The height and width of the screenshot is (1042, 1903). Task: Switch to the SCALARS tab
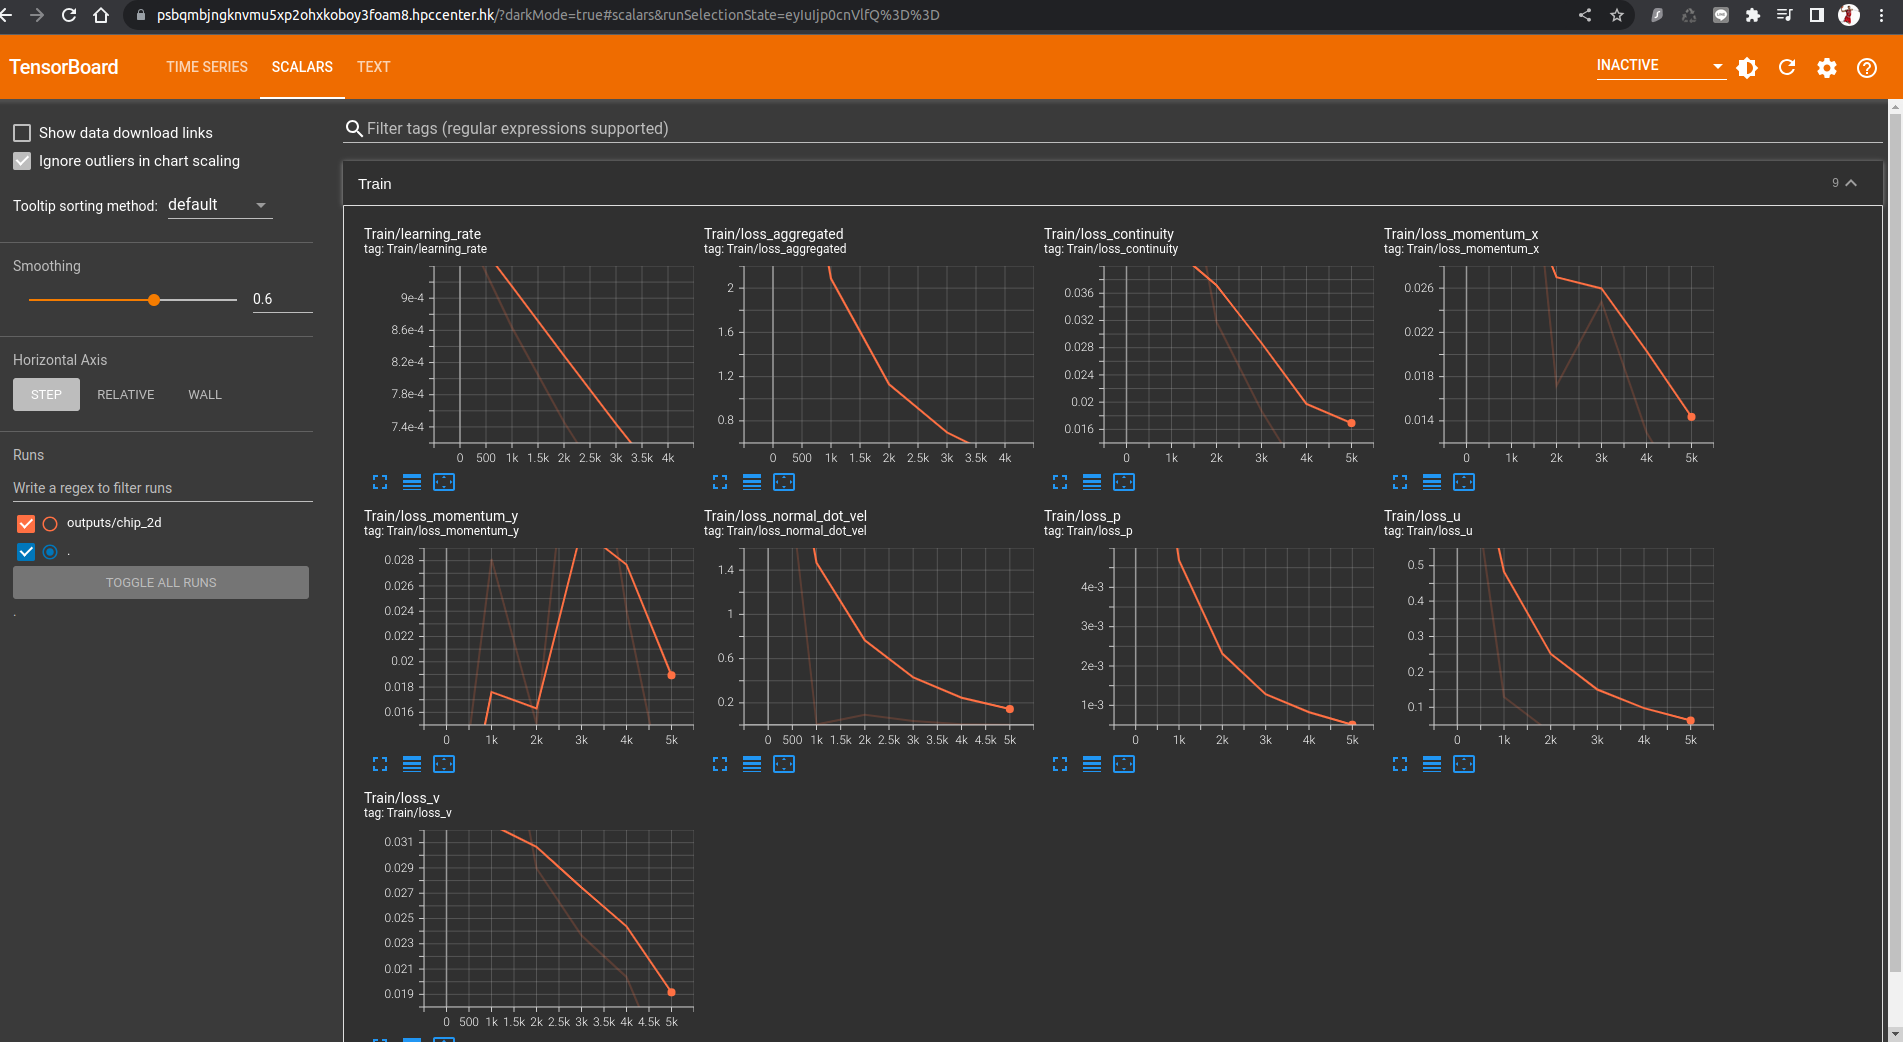302,67
